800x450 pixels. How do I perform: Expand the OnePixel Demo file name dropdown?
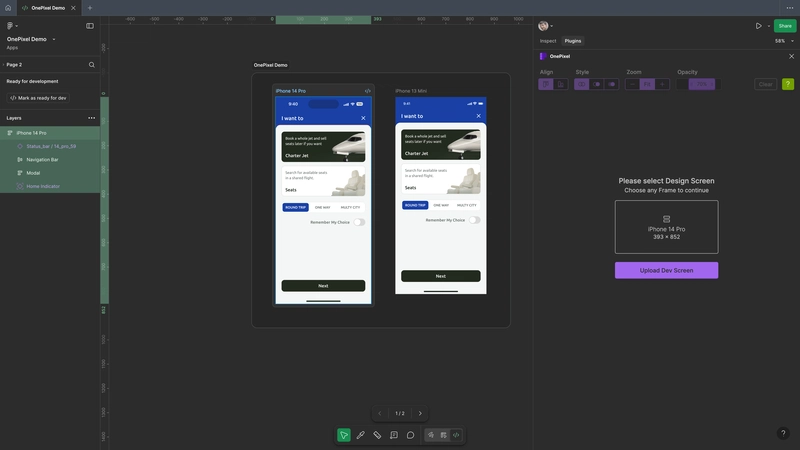coord(54,39)
